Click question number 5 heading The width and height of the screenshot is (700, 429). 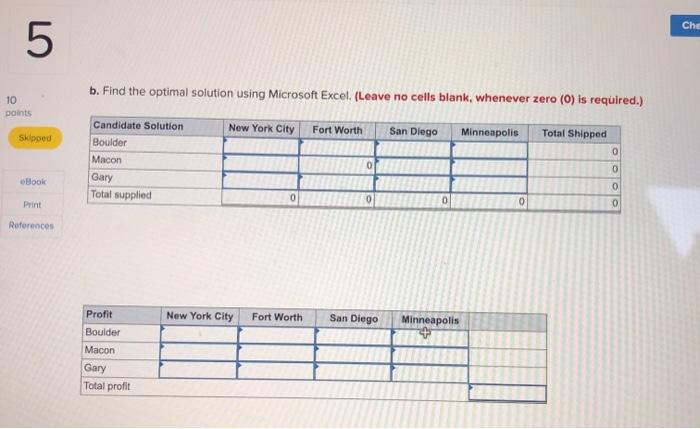(x=40, y=40)
